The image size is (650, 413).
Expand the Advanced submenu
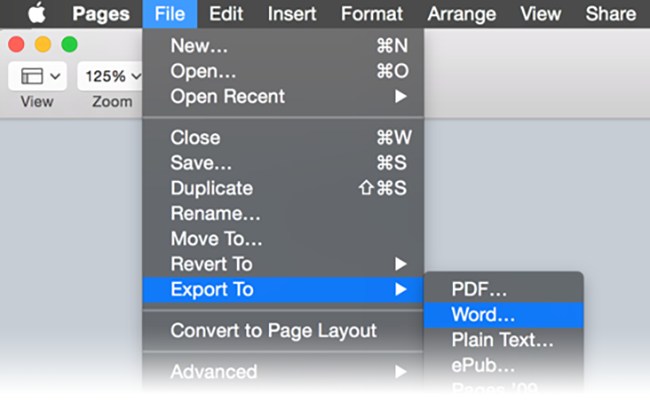click(283, 372)
